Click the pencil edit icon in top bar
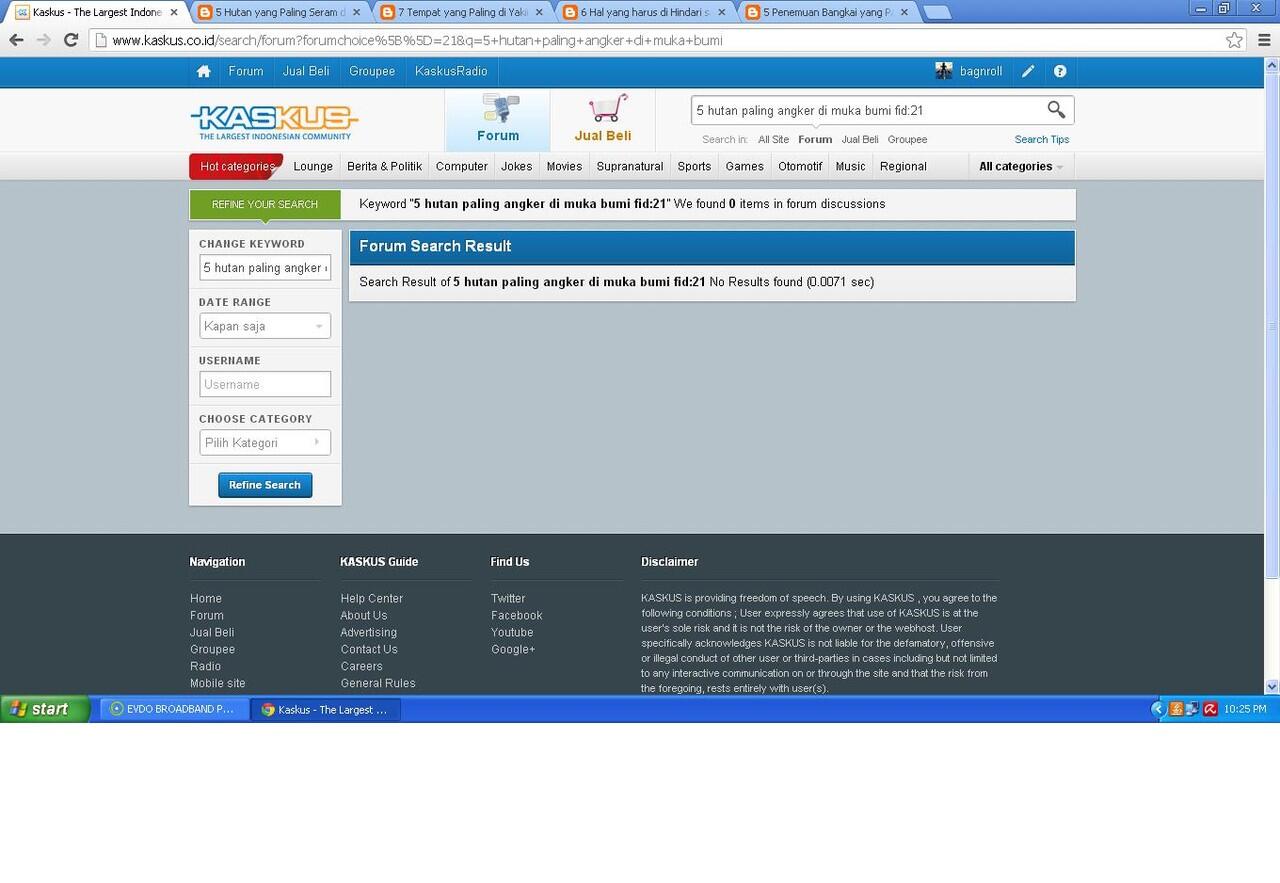Viewport: 1280px width, 883px height. [1028, 72]
